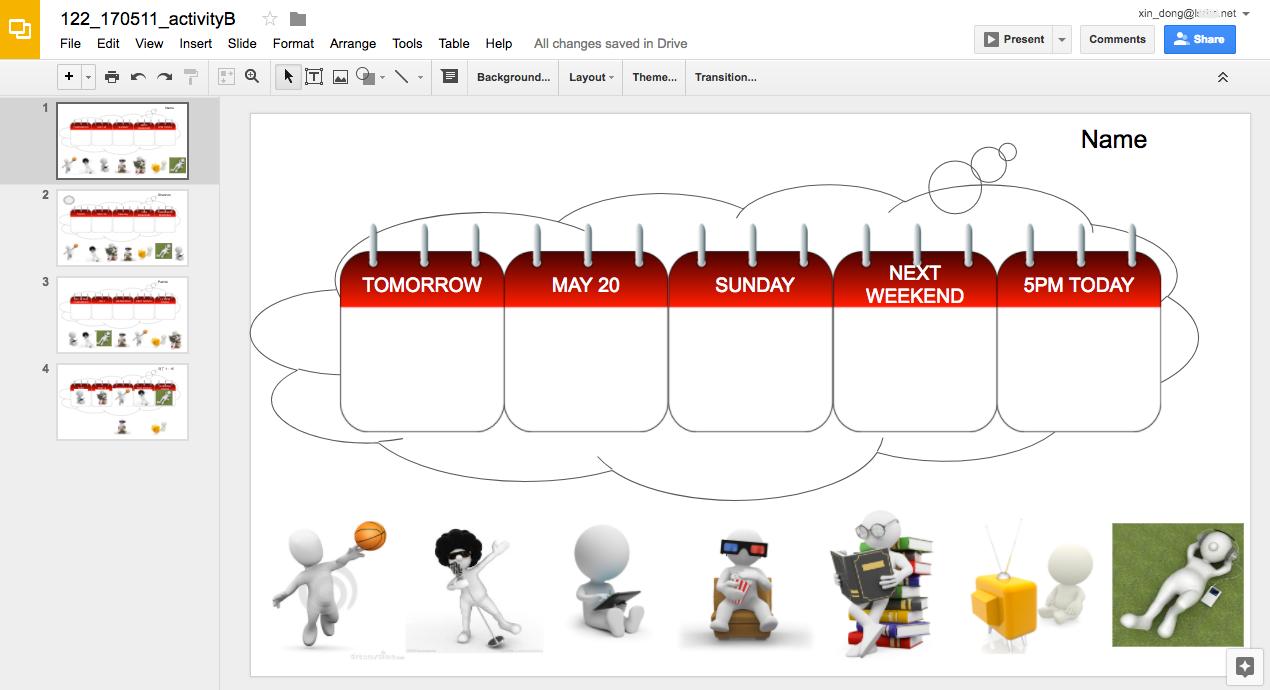Click the print icon in toolbar
This screenshot has width=1270, height=690.
point(112,77)
